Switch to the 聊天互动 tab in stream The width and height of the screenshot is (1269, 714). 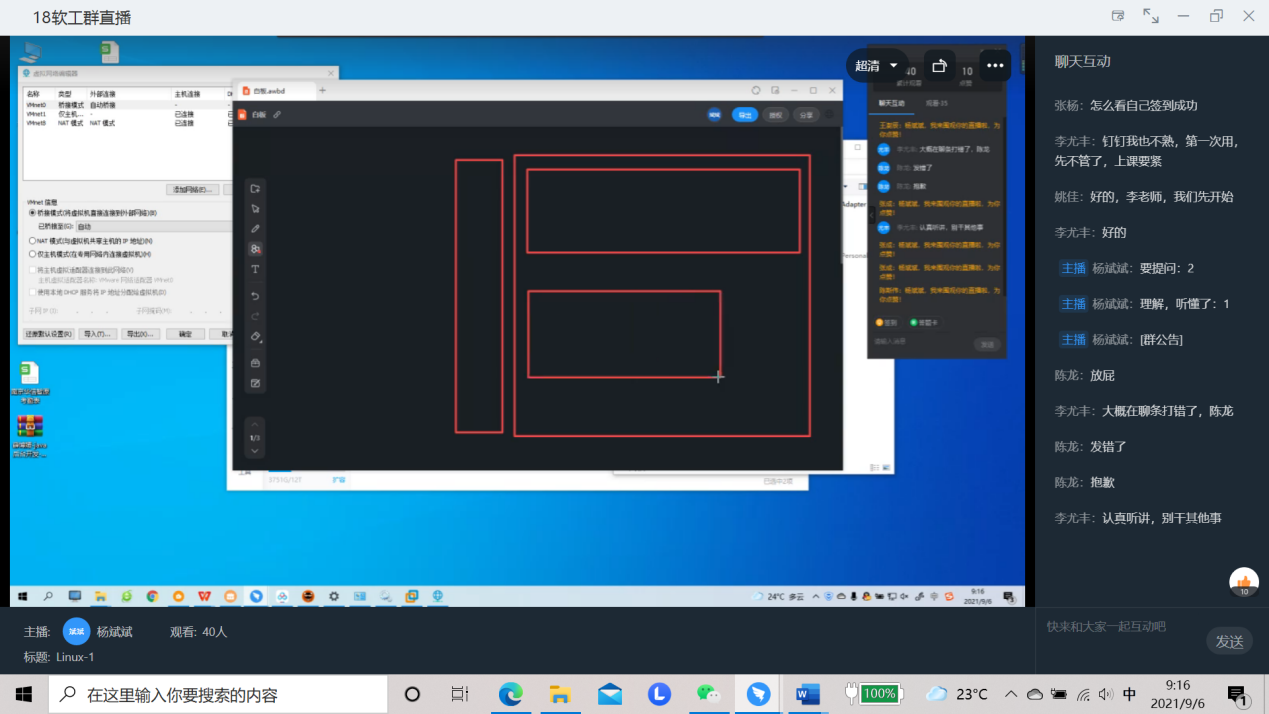pos(891,103)
